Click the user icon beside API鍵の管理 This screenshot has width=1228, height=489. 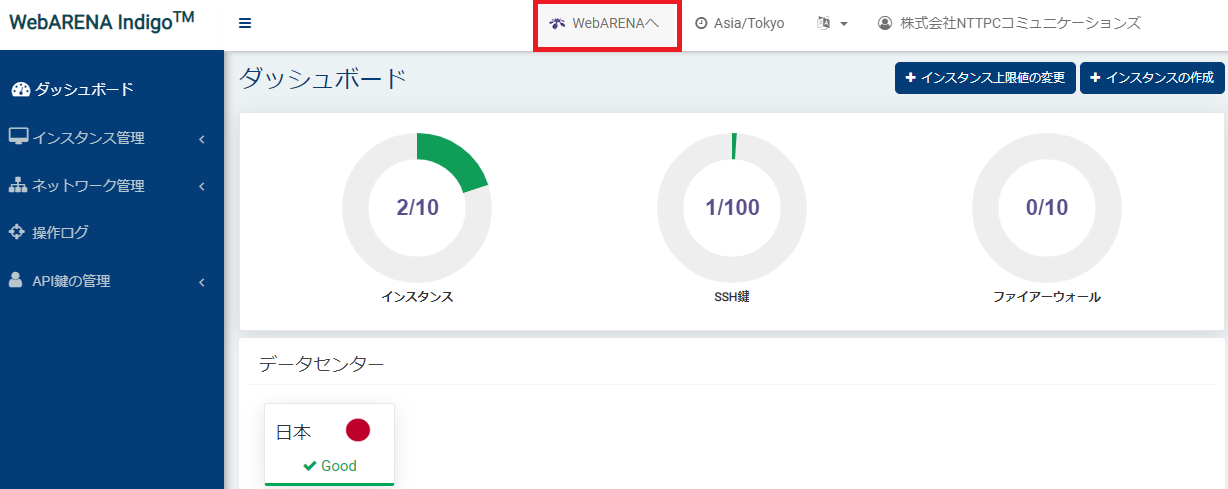point(16,281)
